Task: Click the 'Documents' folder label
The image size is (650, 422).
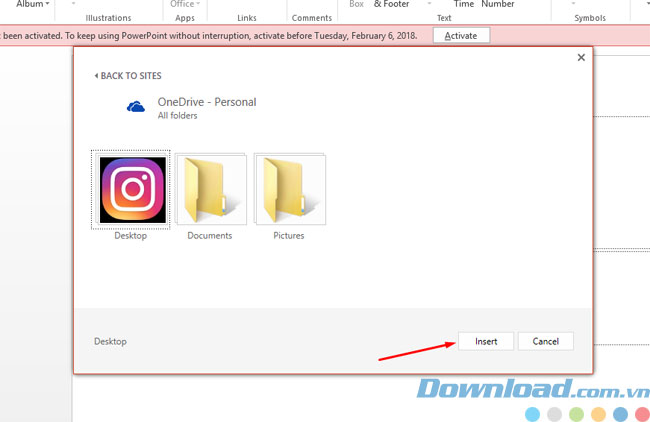Action: click(x=210, y=235)
